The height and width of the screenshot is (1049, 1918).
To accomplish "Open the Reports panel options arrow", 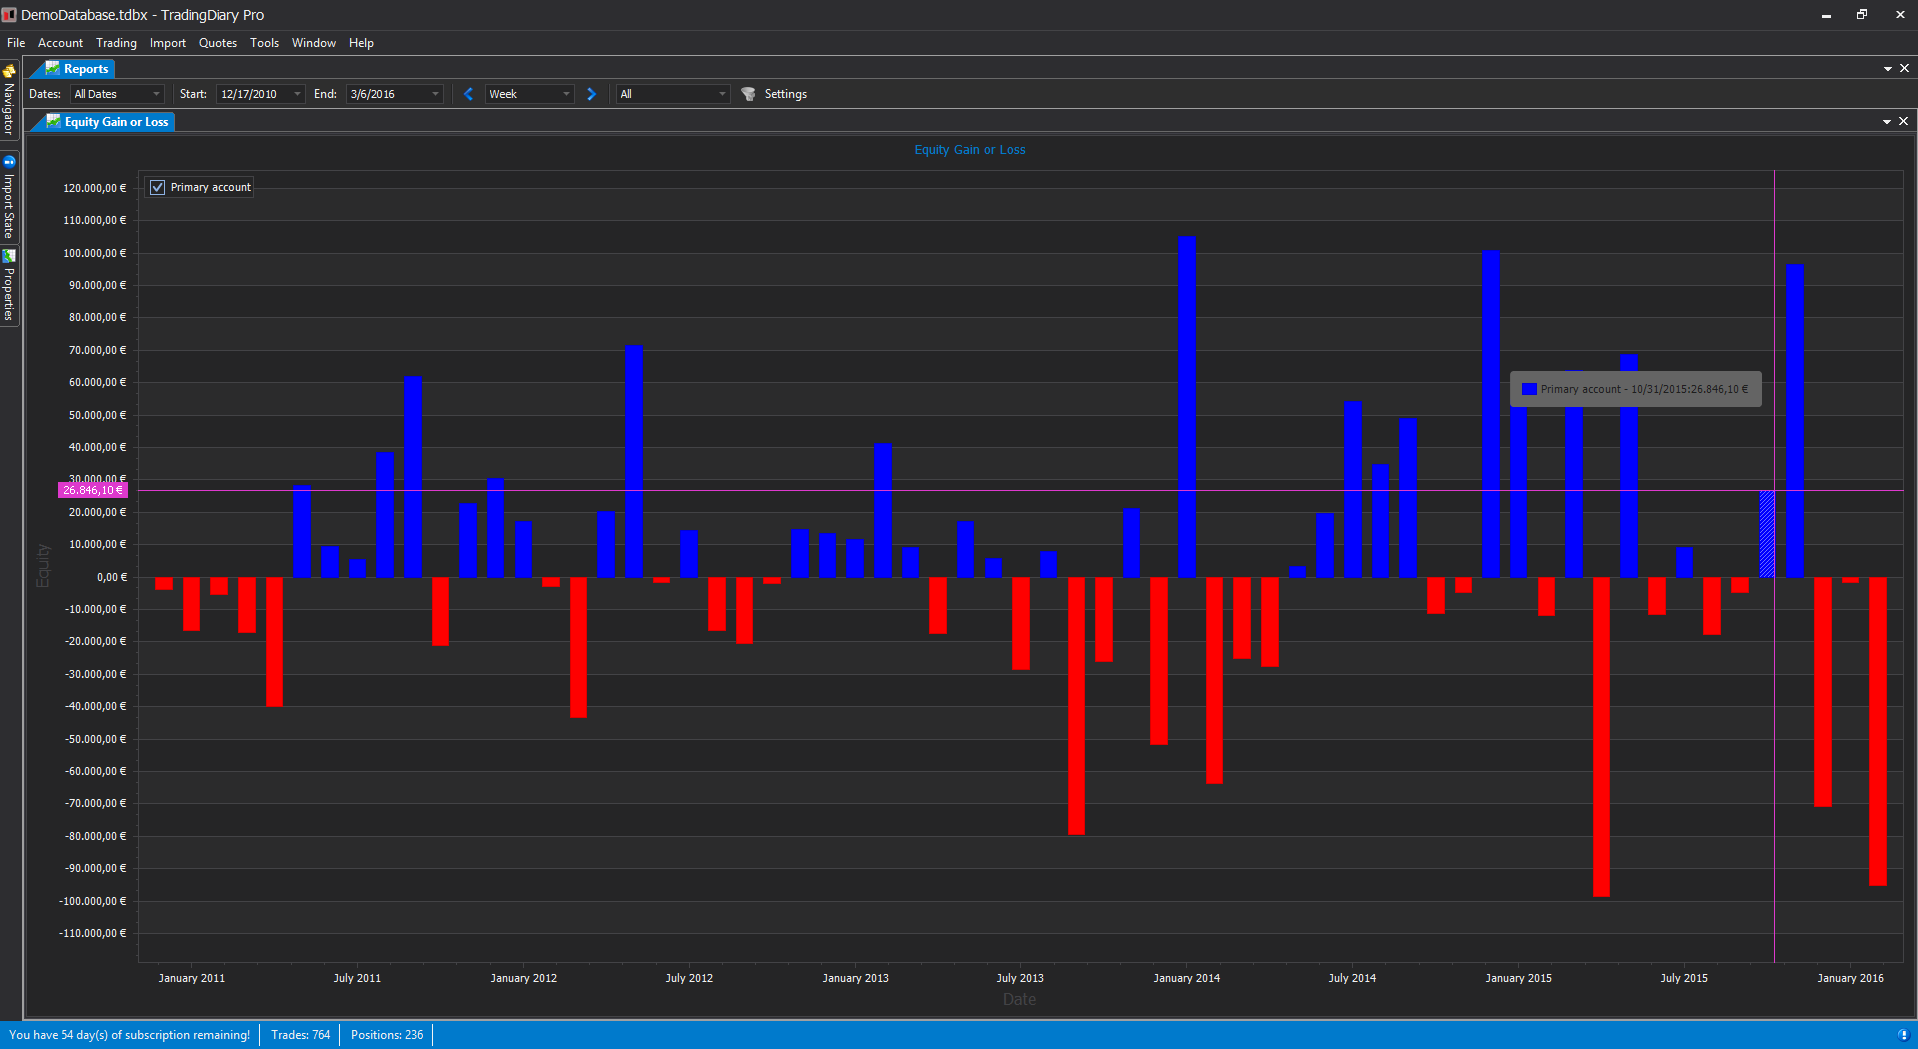I will (1887, 69).
